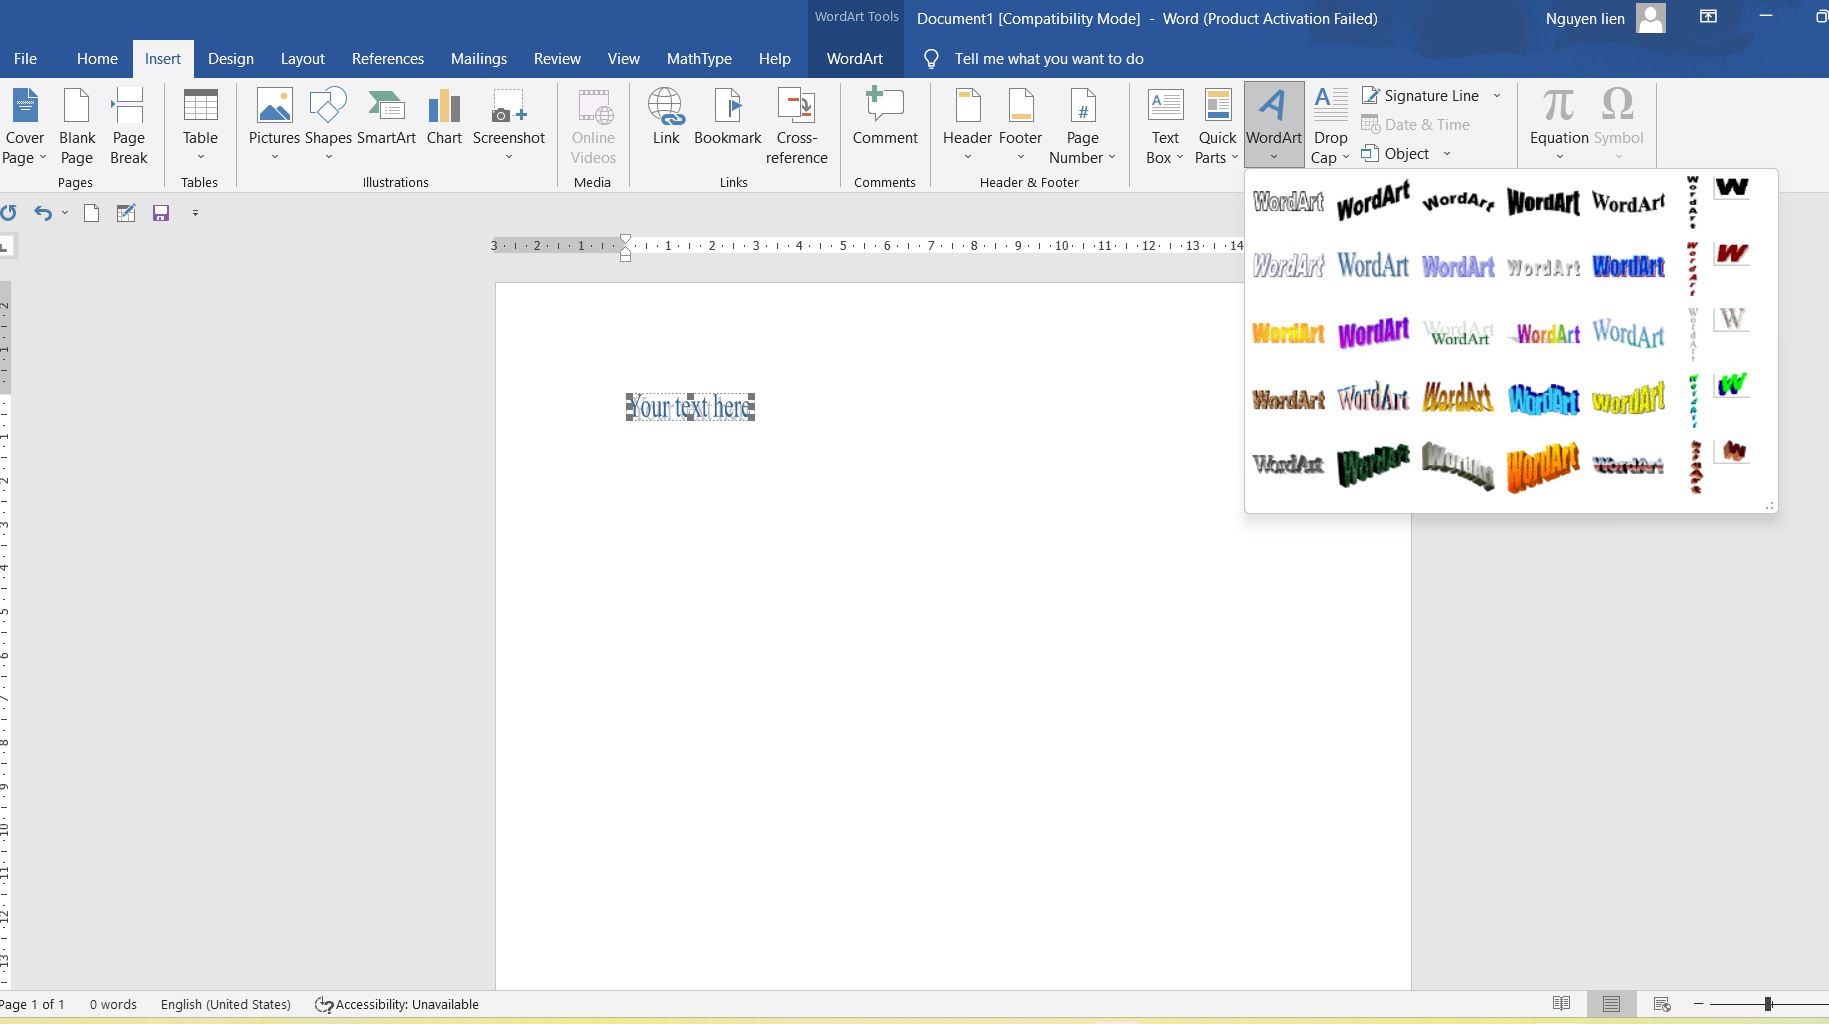1829x1024 pixels.
Task: Click the zoom out minus button
Action: pos(1698,1004)
